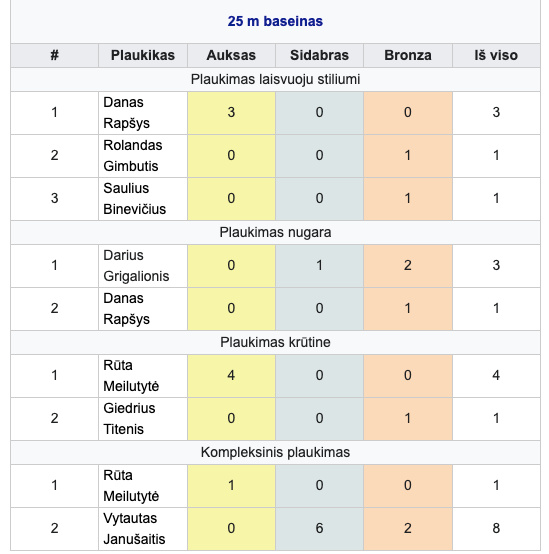Click Rolandas Gimbutis name cell
This screenshot has height=554, width=549.
coord(143,156)
